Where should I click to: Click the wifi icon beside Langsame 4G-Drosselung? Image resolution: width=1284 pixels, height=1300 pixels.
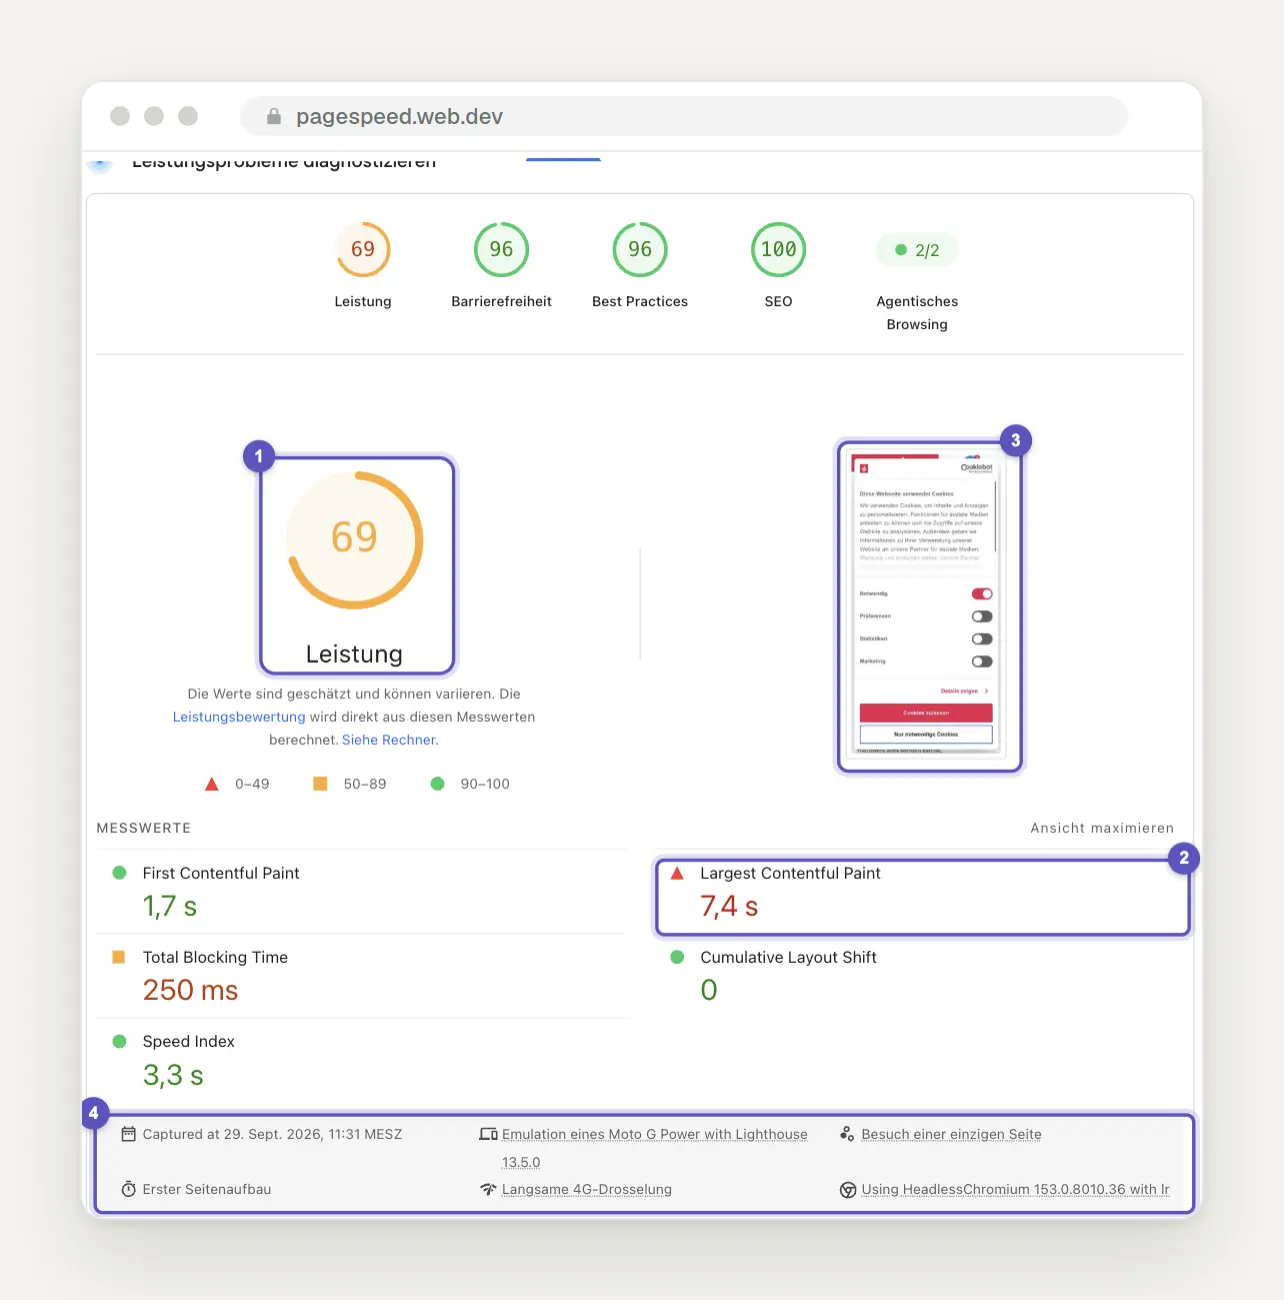[488, 1189]
